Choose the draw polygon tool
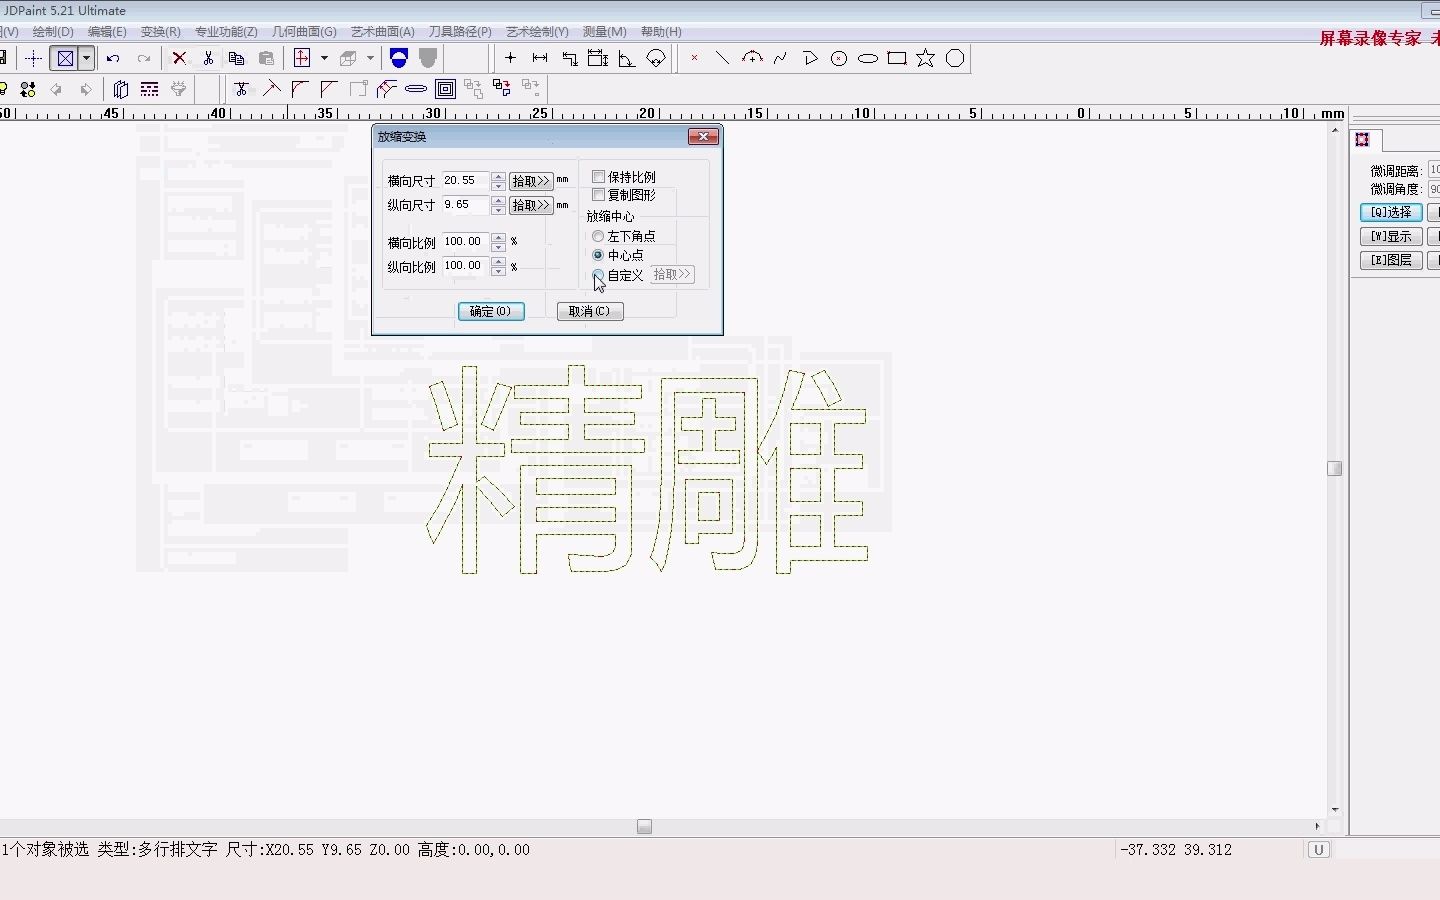The width and height of the screenshot is (1440, 900). pos(955,58)
